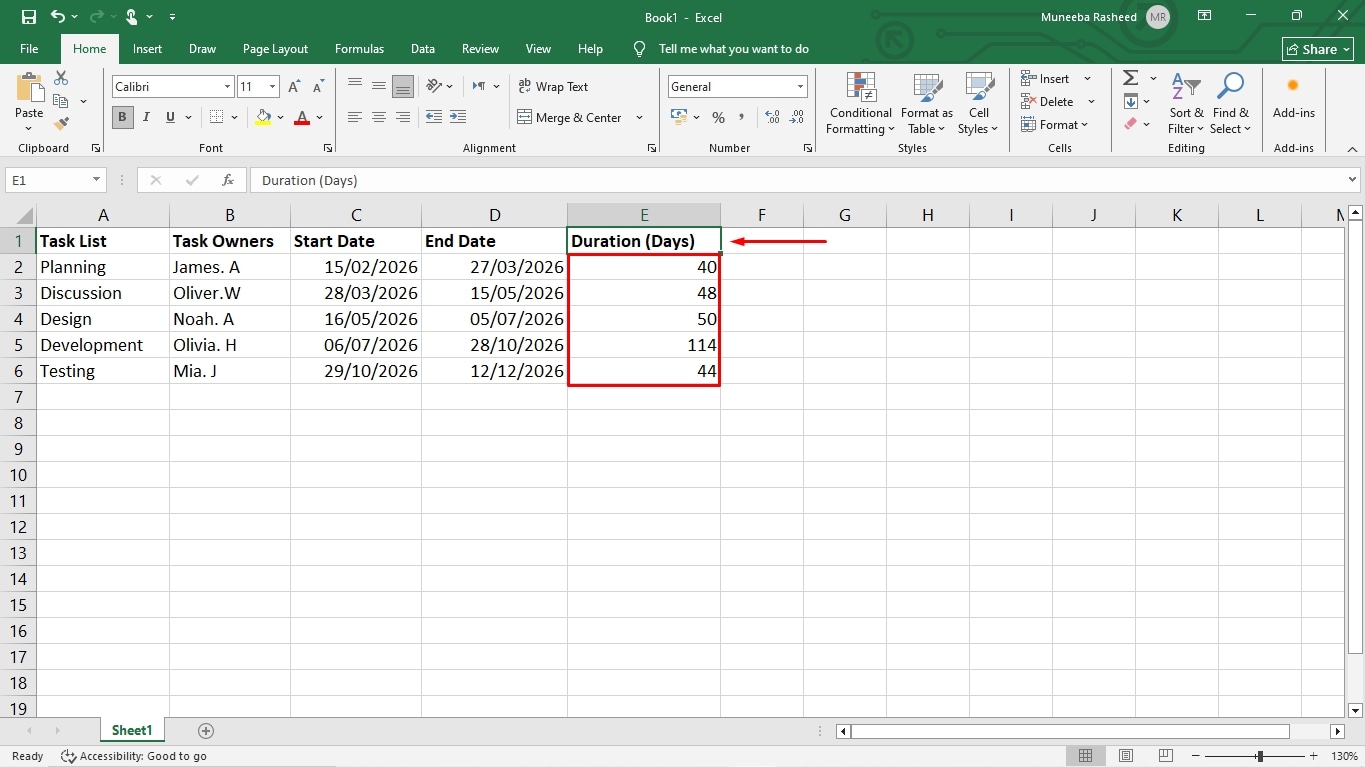Switch to Page Layout view icon
This screenshot has width=1365, height=767.
click(1126, 756)
